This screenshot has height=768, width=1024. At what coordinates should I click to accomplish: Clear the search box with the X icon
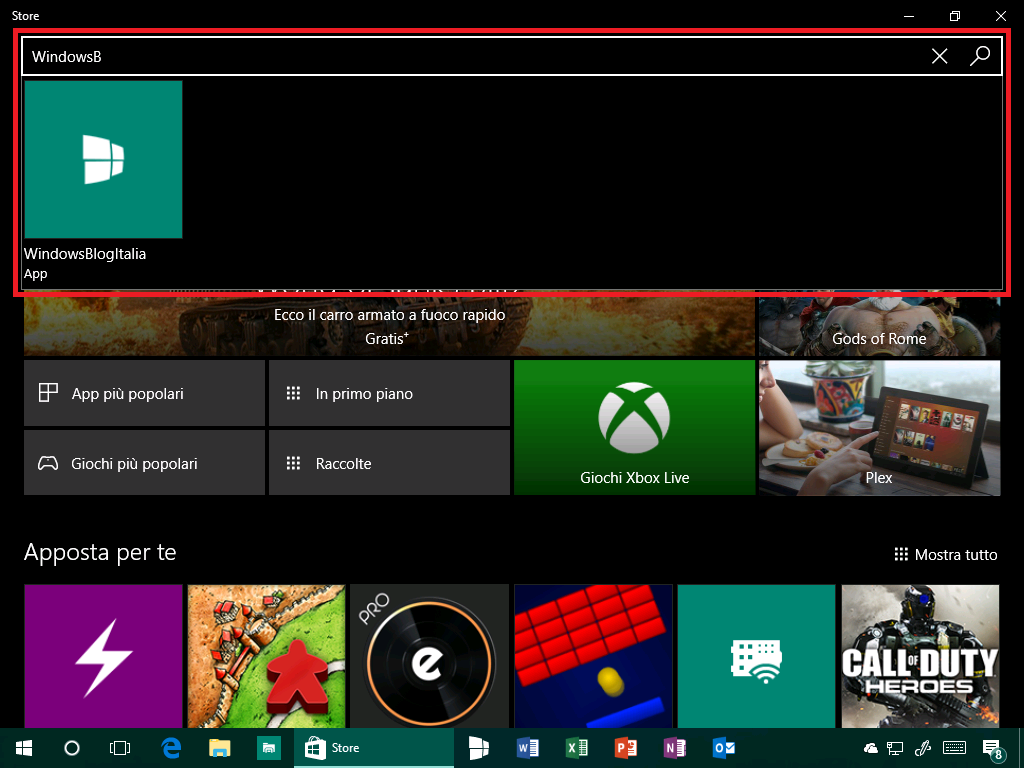pos(939,56)
